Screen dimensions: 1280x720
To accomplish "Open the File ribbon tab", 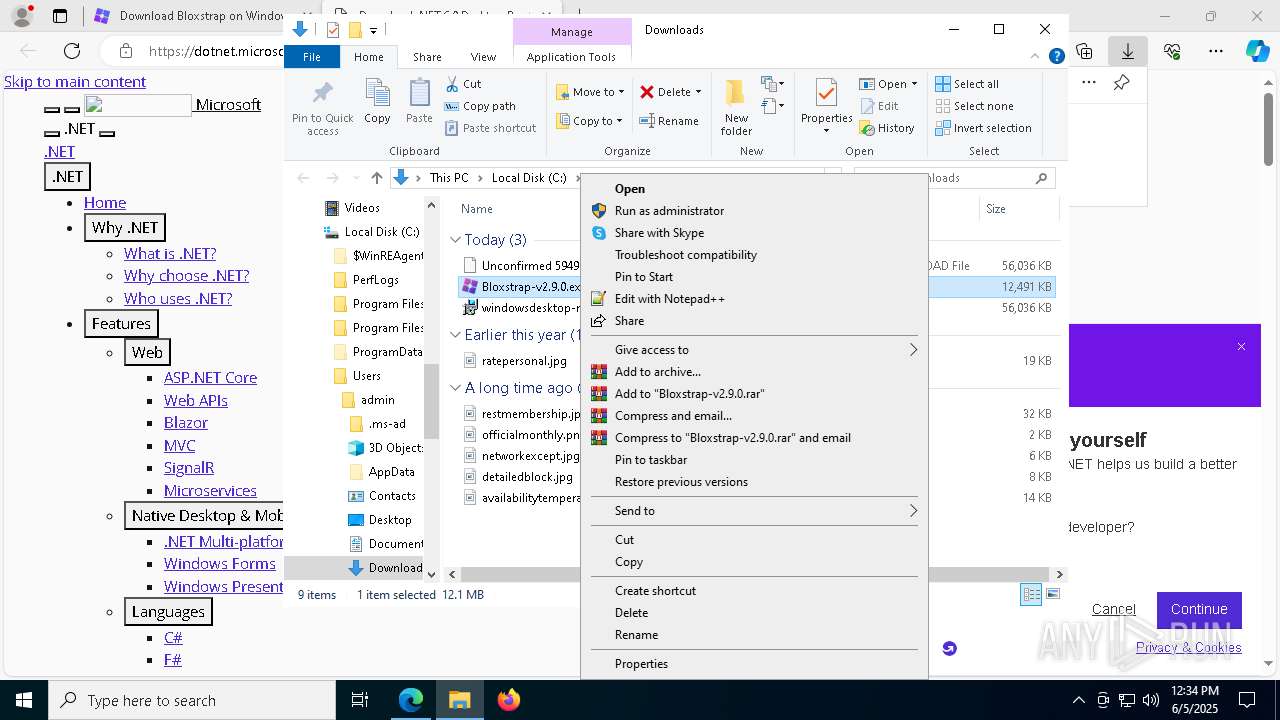I will 312,57.
